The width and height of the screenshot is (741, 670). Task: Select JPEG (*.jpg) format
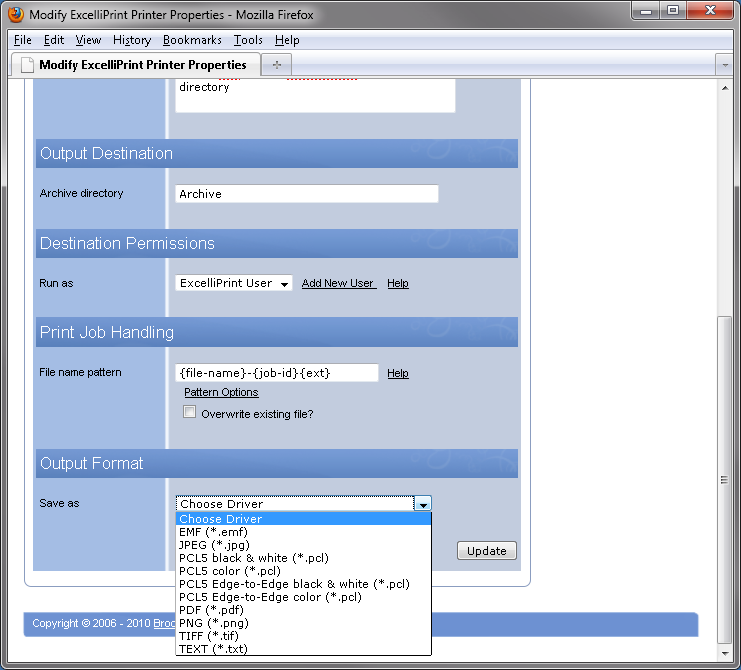click(x=303, y=545)
